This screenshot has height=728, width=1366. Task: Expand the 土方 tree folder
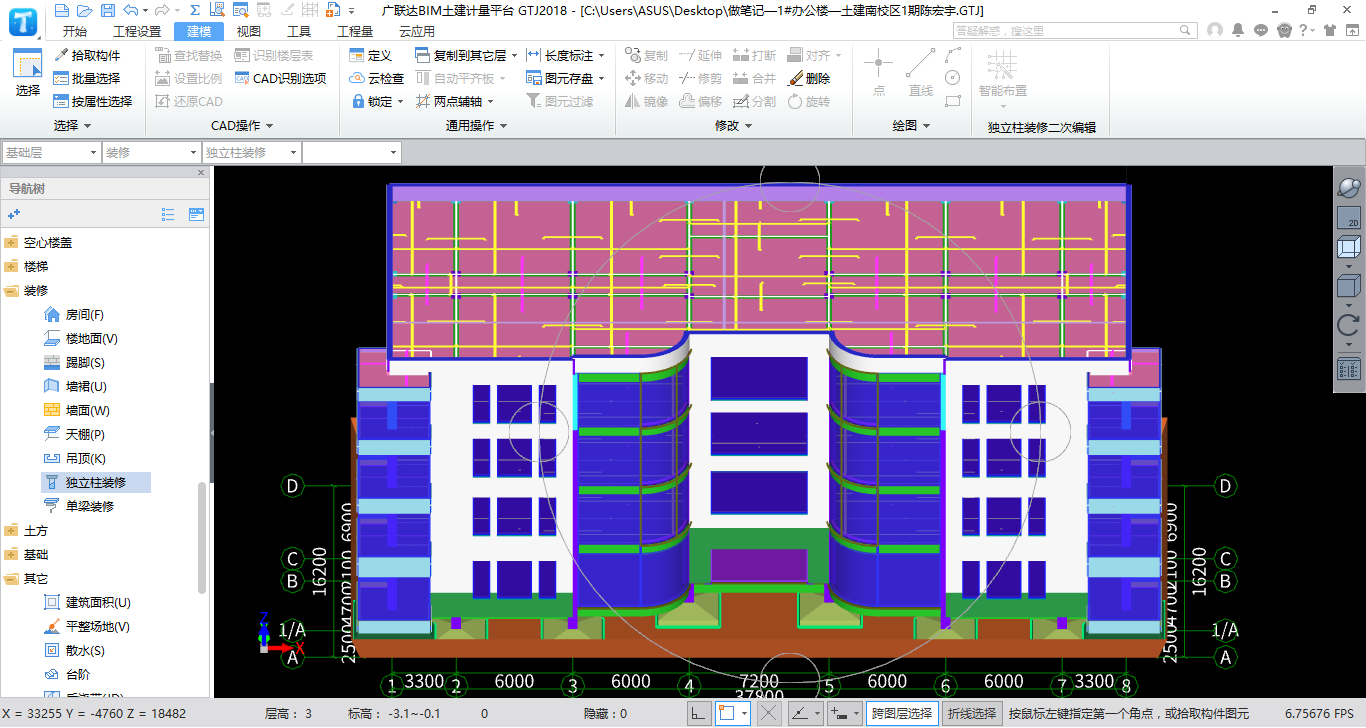pyautogui.click(x=11, y=530)
